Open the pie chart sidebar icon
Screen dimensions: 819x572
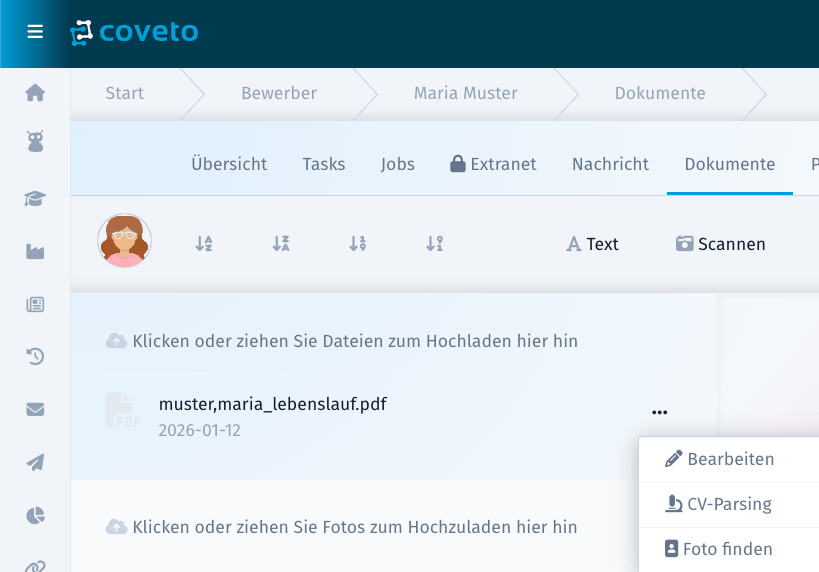(35, 515)
